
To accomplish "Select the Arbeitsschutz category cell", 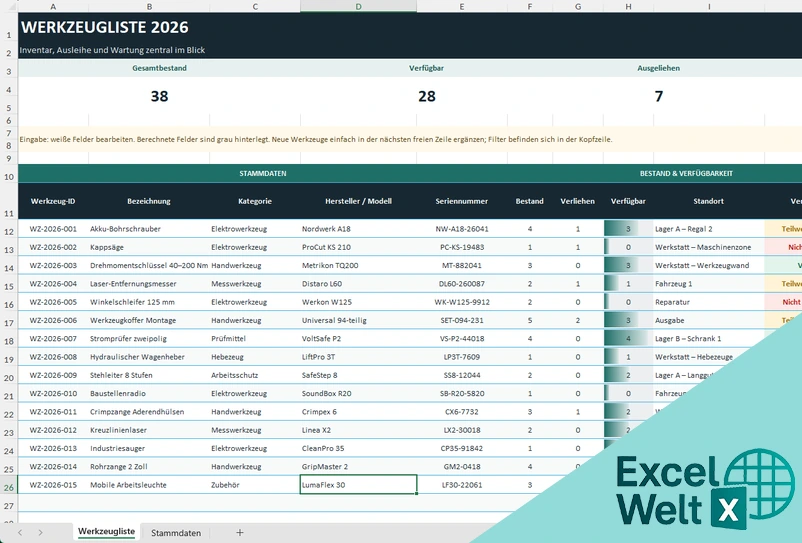I will (255, 375).
